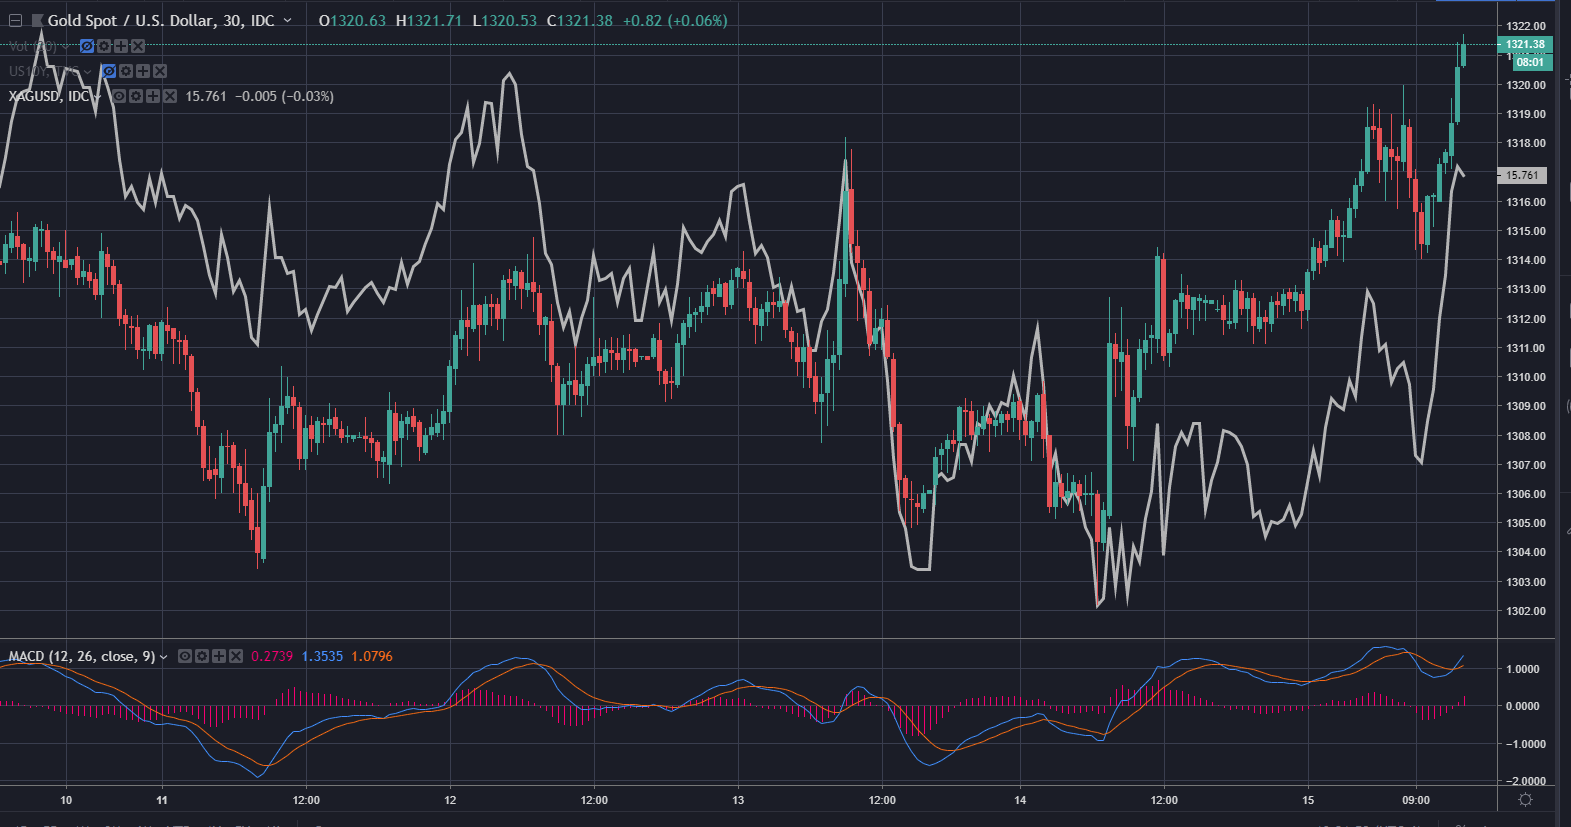This screenshot has height=827, width=1571.
Task: Click the plus icon next to Vol indicator
Action: point(121,46)
